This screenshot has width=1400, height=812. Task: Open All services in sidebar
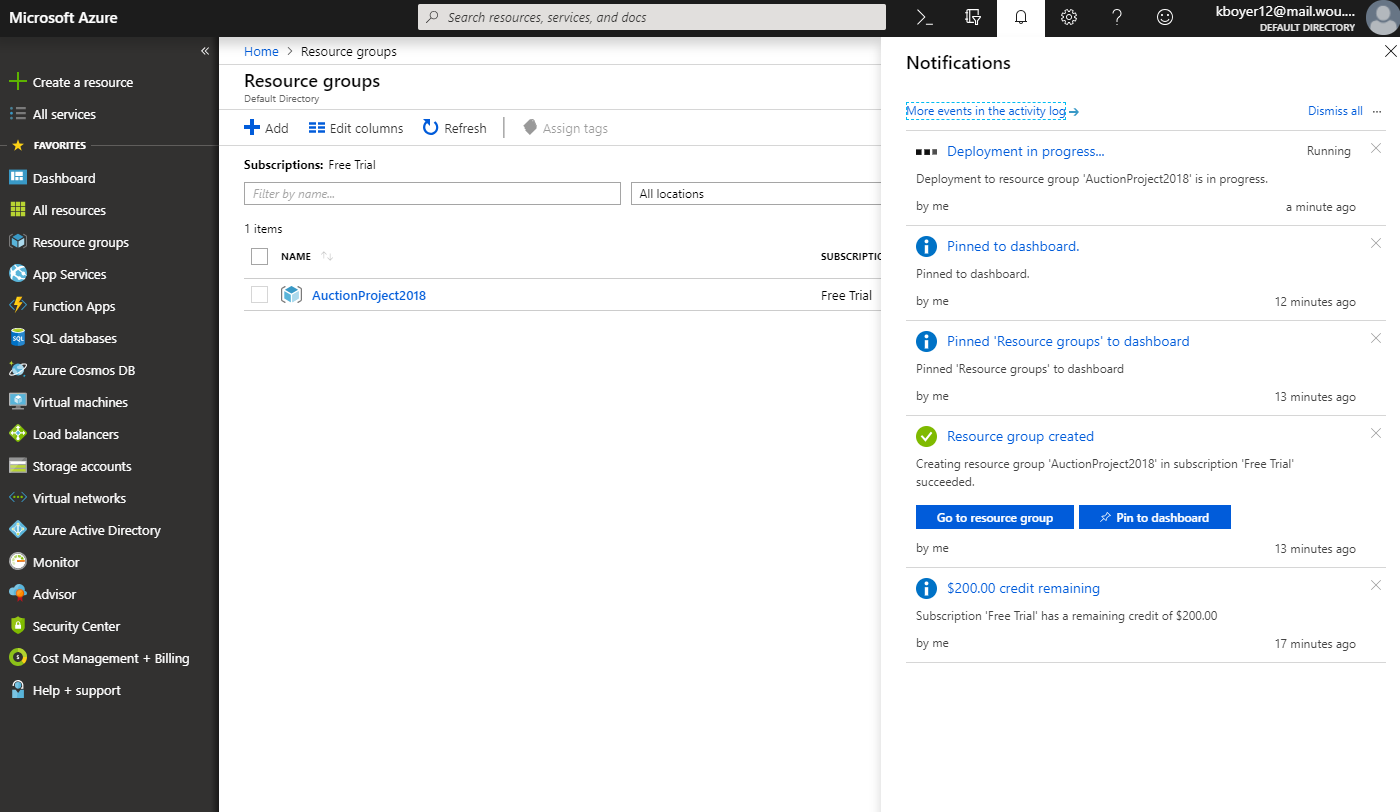(x=64, y=114)
